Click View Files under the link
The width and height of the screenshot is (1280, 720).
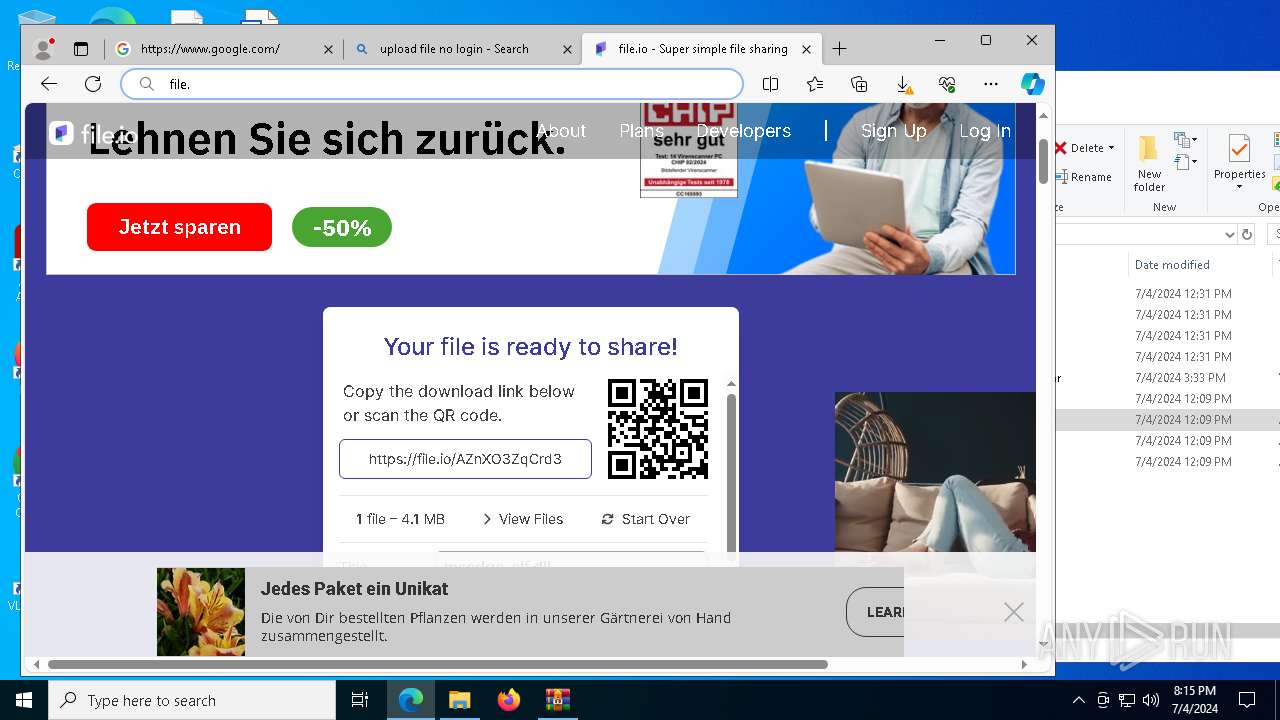pos(523,519)
